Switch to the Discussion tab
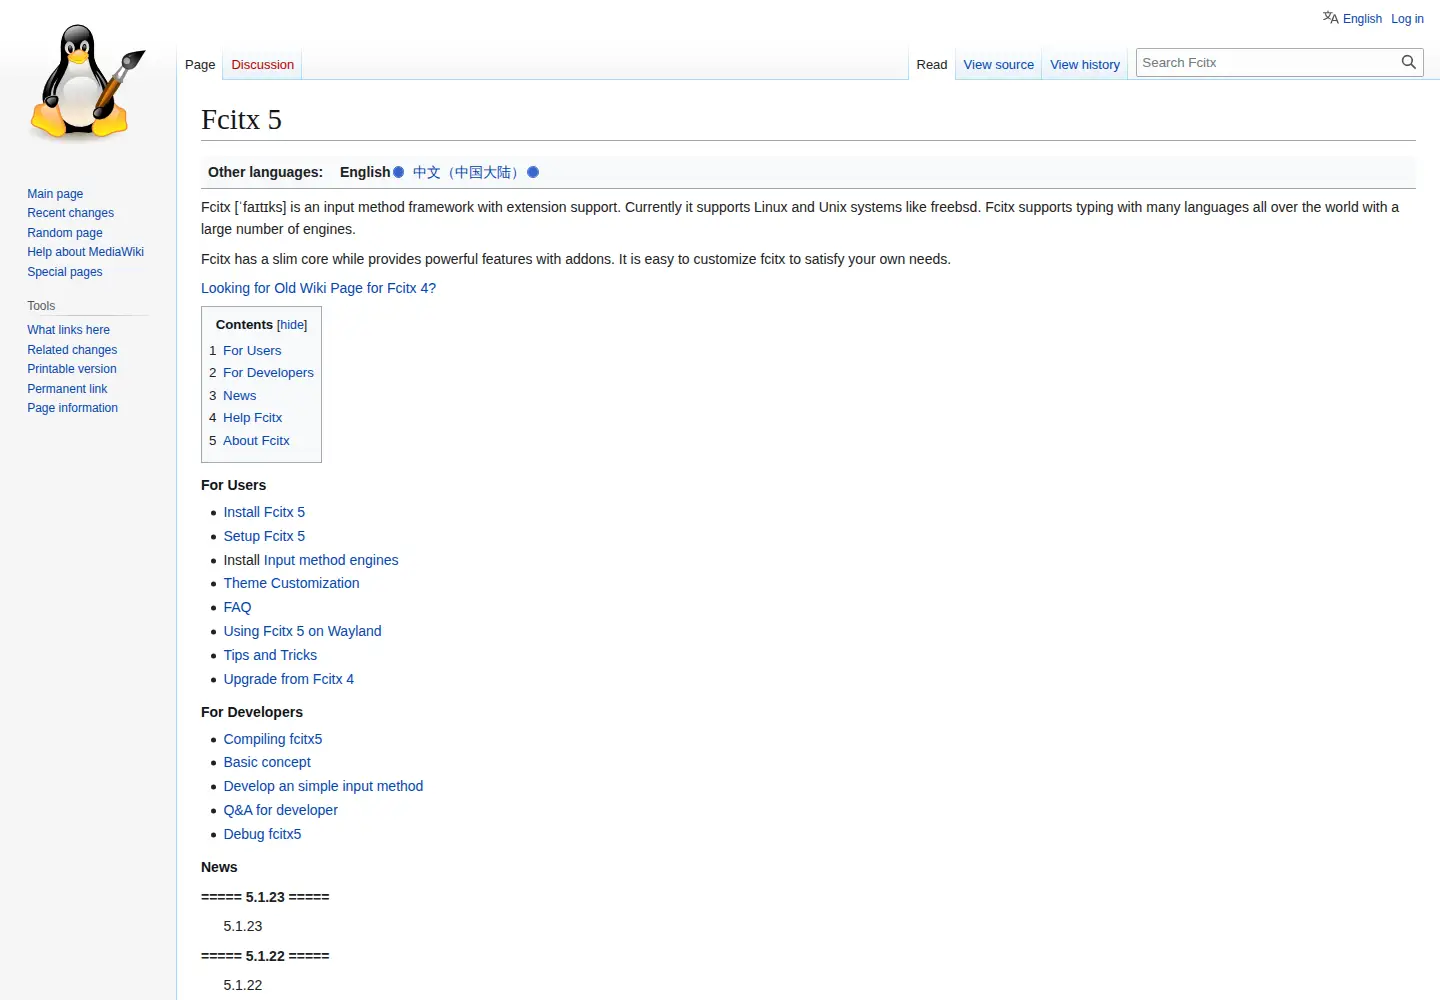The height and width of the screenshot is (1000, 1440). click(263, 64)
